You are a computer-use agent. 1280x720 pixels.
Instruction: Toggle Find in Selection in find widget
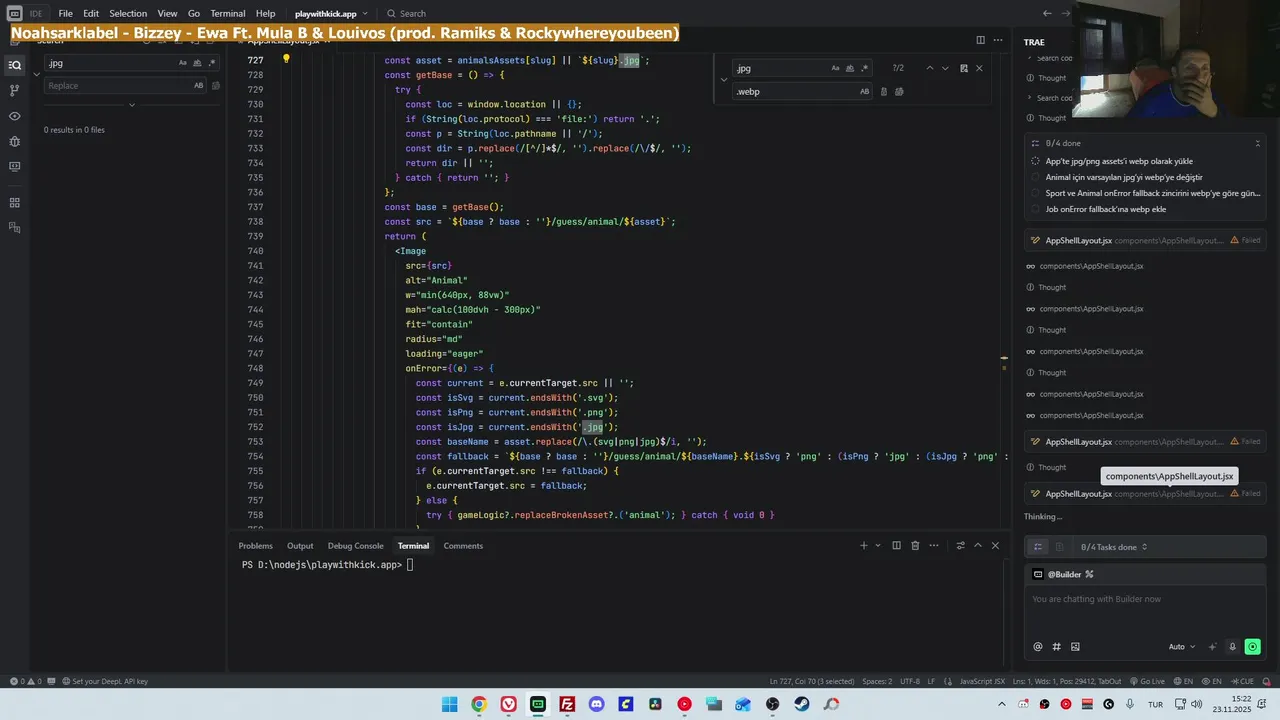963,68
